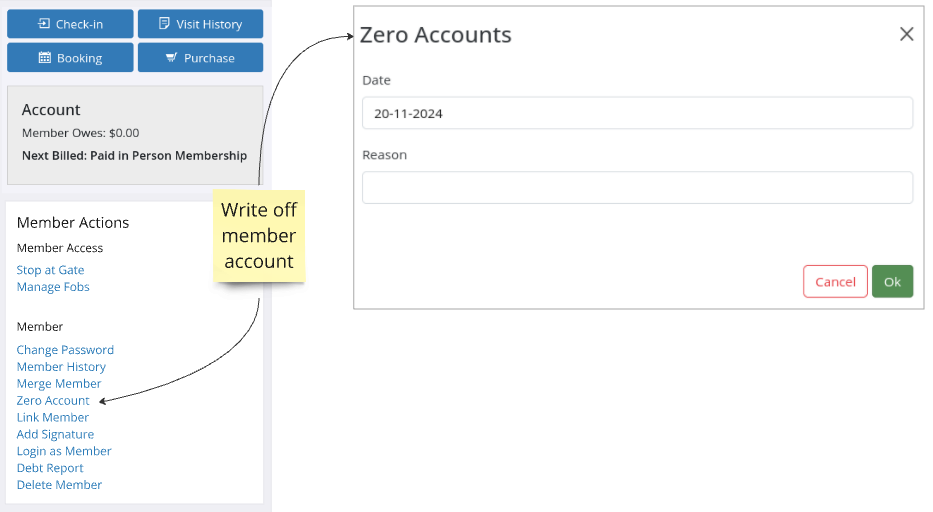Click the Booking calendar icon
The width and height of the screenshot is (933, 512).
tap(45, 58)
